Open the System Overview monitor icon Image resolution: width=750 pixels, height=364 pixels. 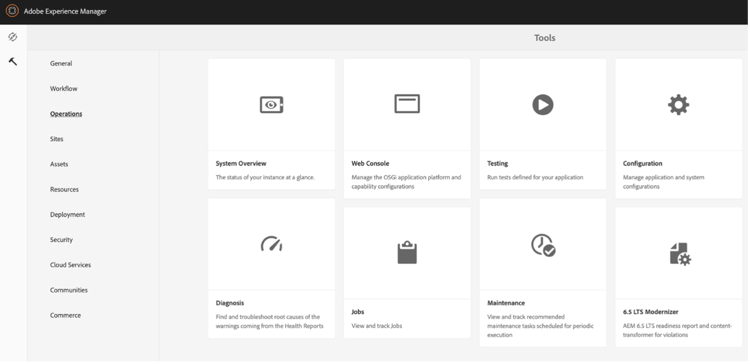pyautogui.click(x=272, y=104)
